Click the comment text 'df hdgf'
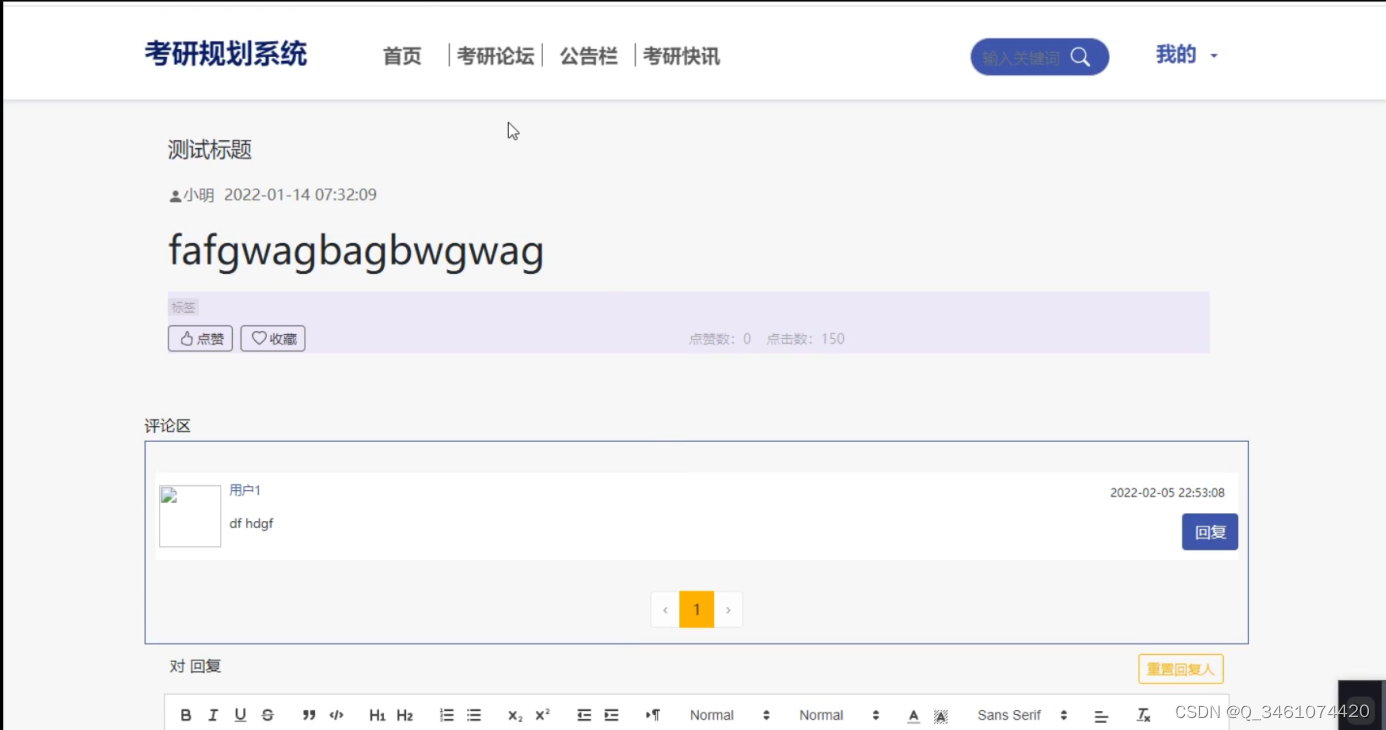Screen dimensions: 1386x730 click(251, 523)
